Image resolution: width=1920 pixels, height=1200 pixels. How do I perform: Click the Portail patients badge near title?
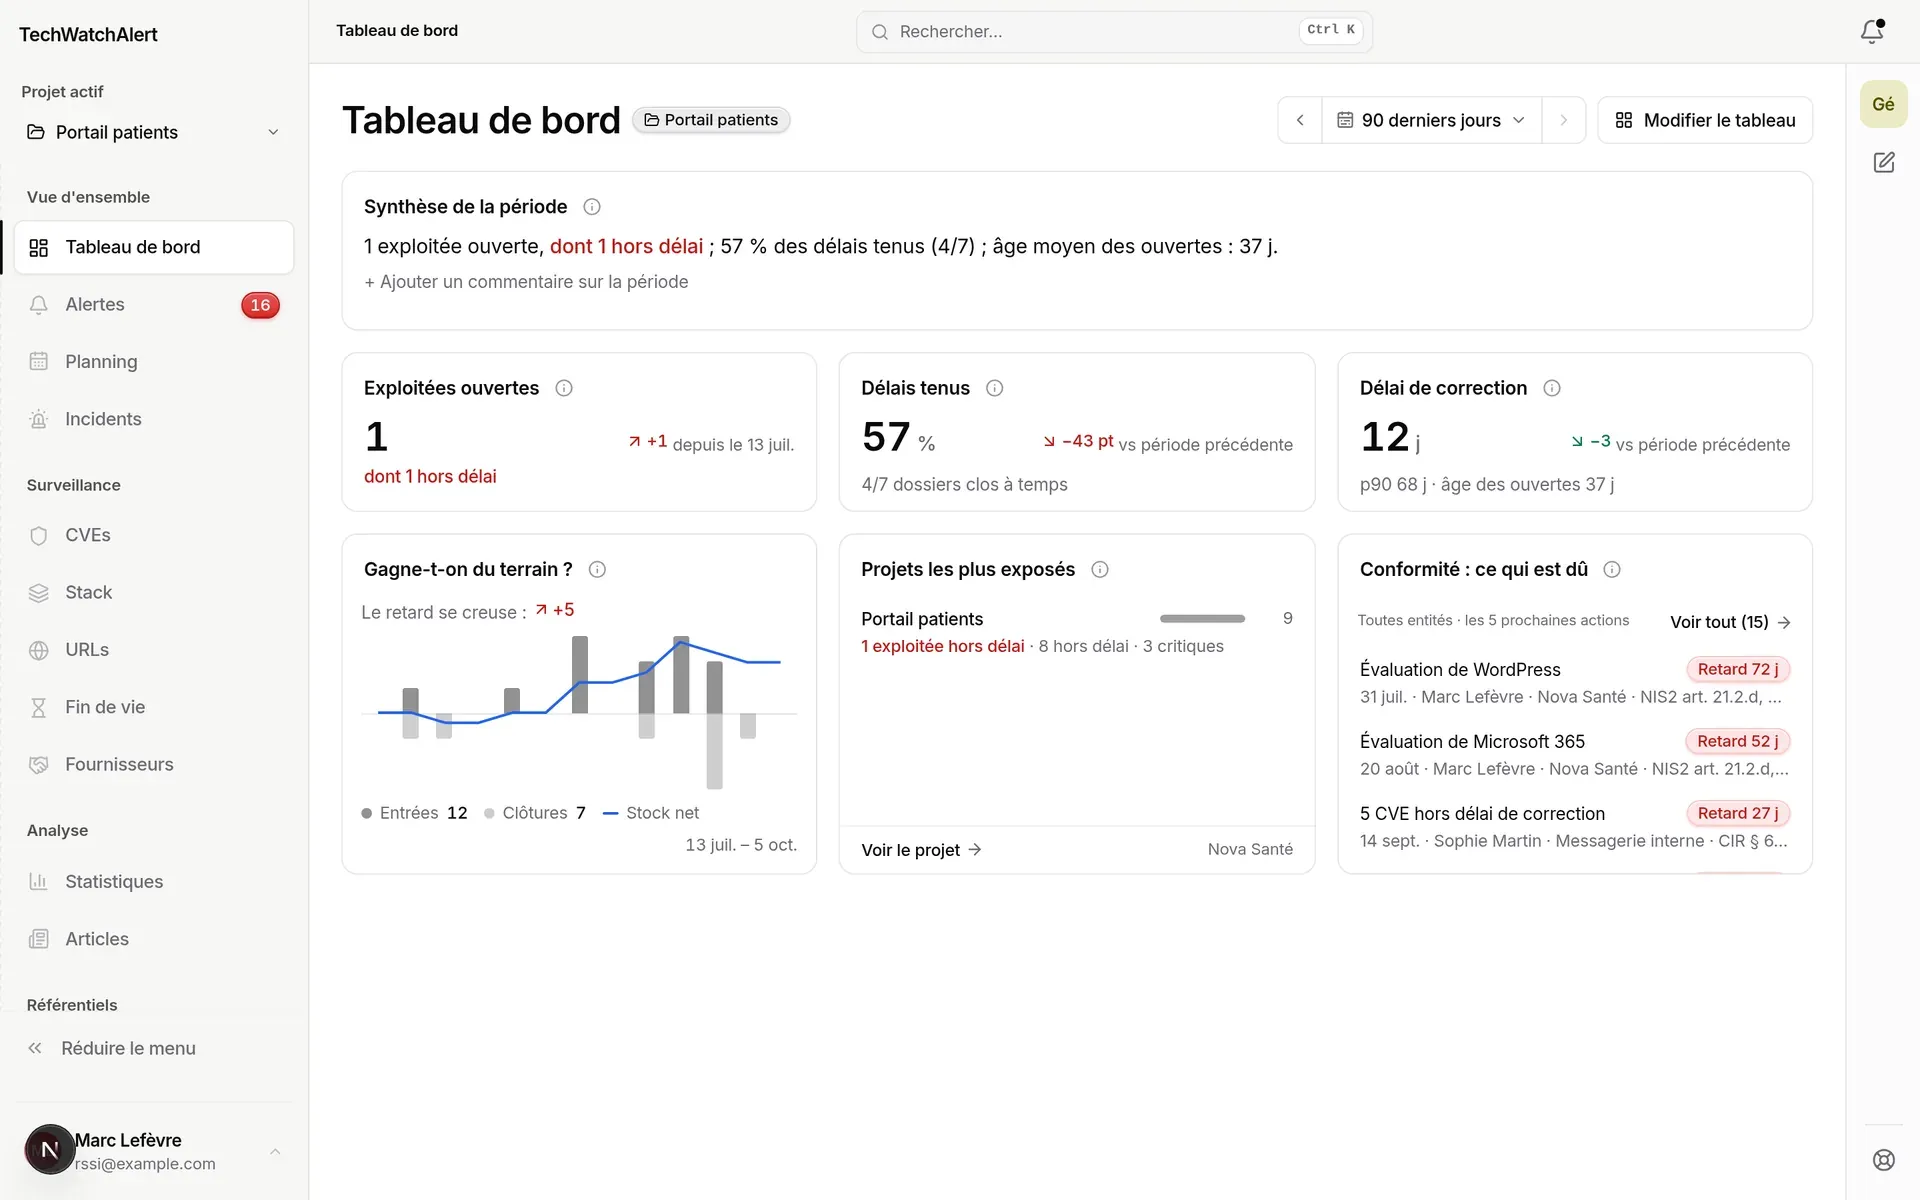point(711,120)
